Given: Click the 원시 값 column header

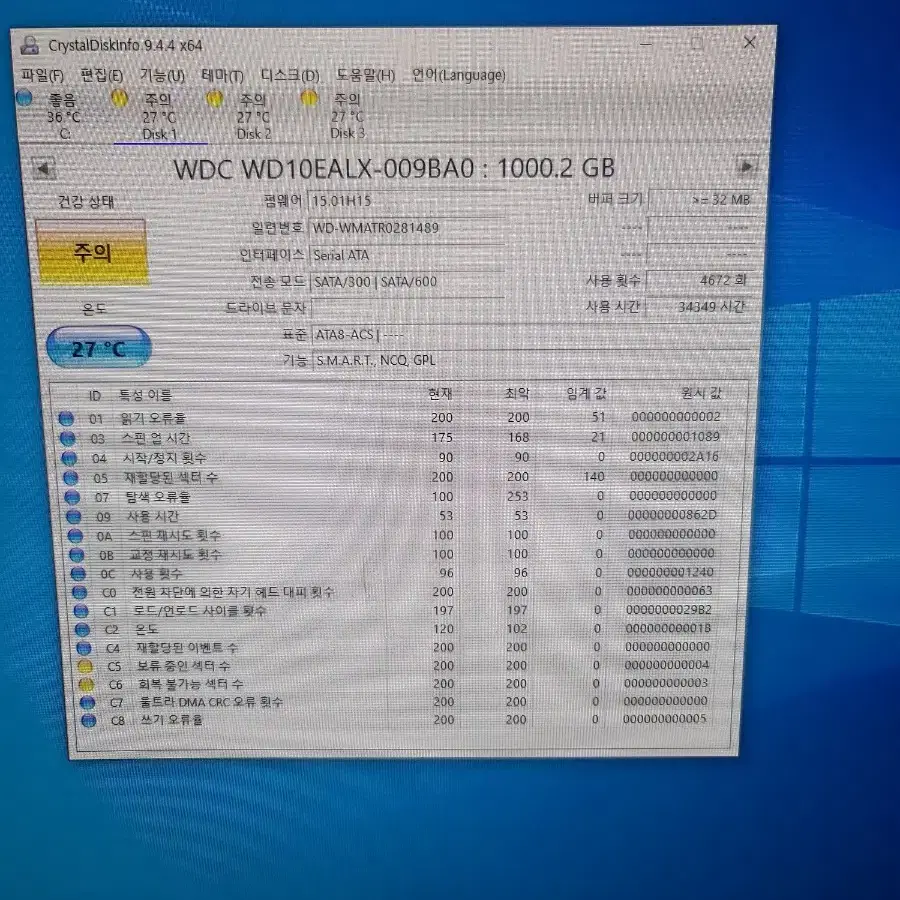Looking at the screenshot, I should (x=701, y=393).
